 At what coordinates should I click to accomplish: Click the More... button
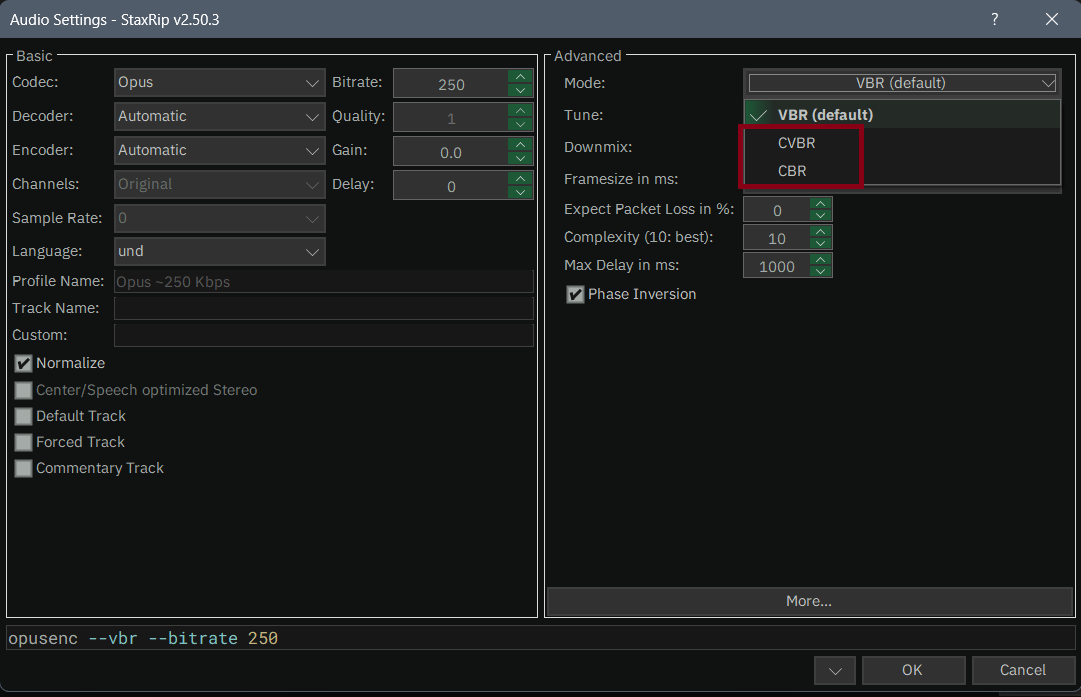coord(809,601)
